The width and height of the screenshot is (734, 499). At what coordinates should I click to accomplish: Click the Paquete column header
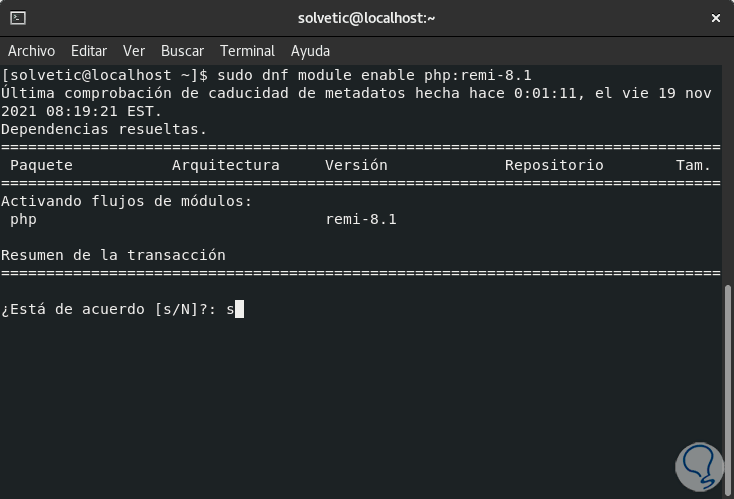click(x=41, y=165)
